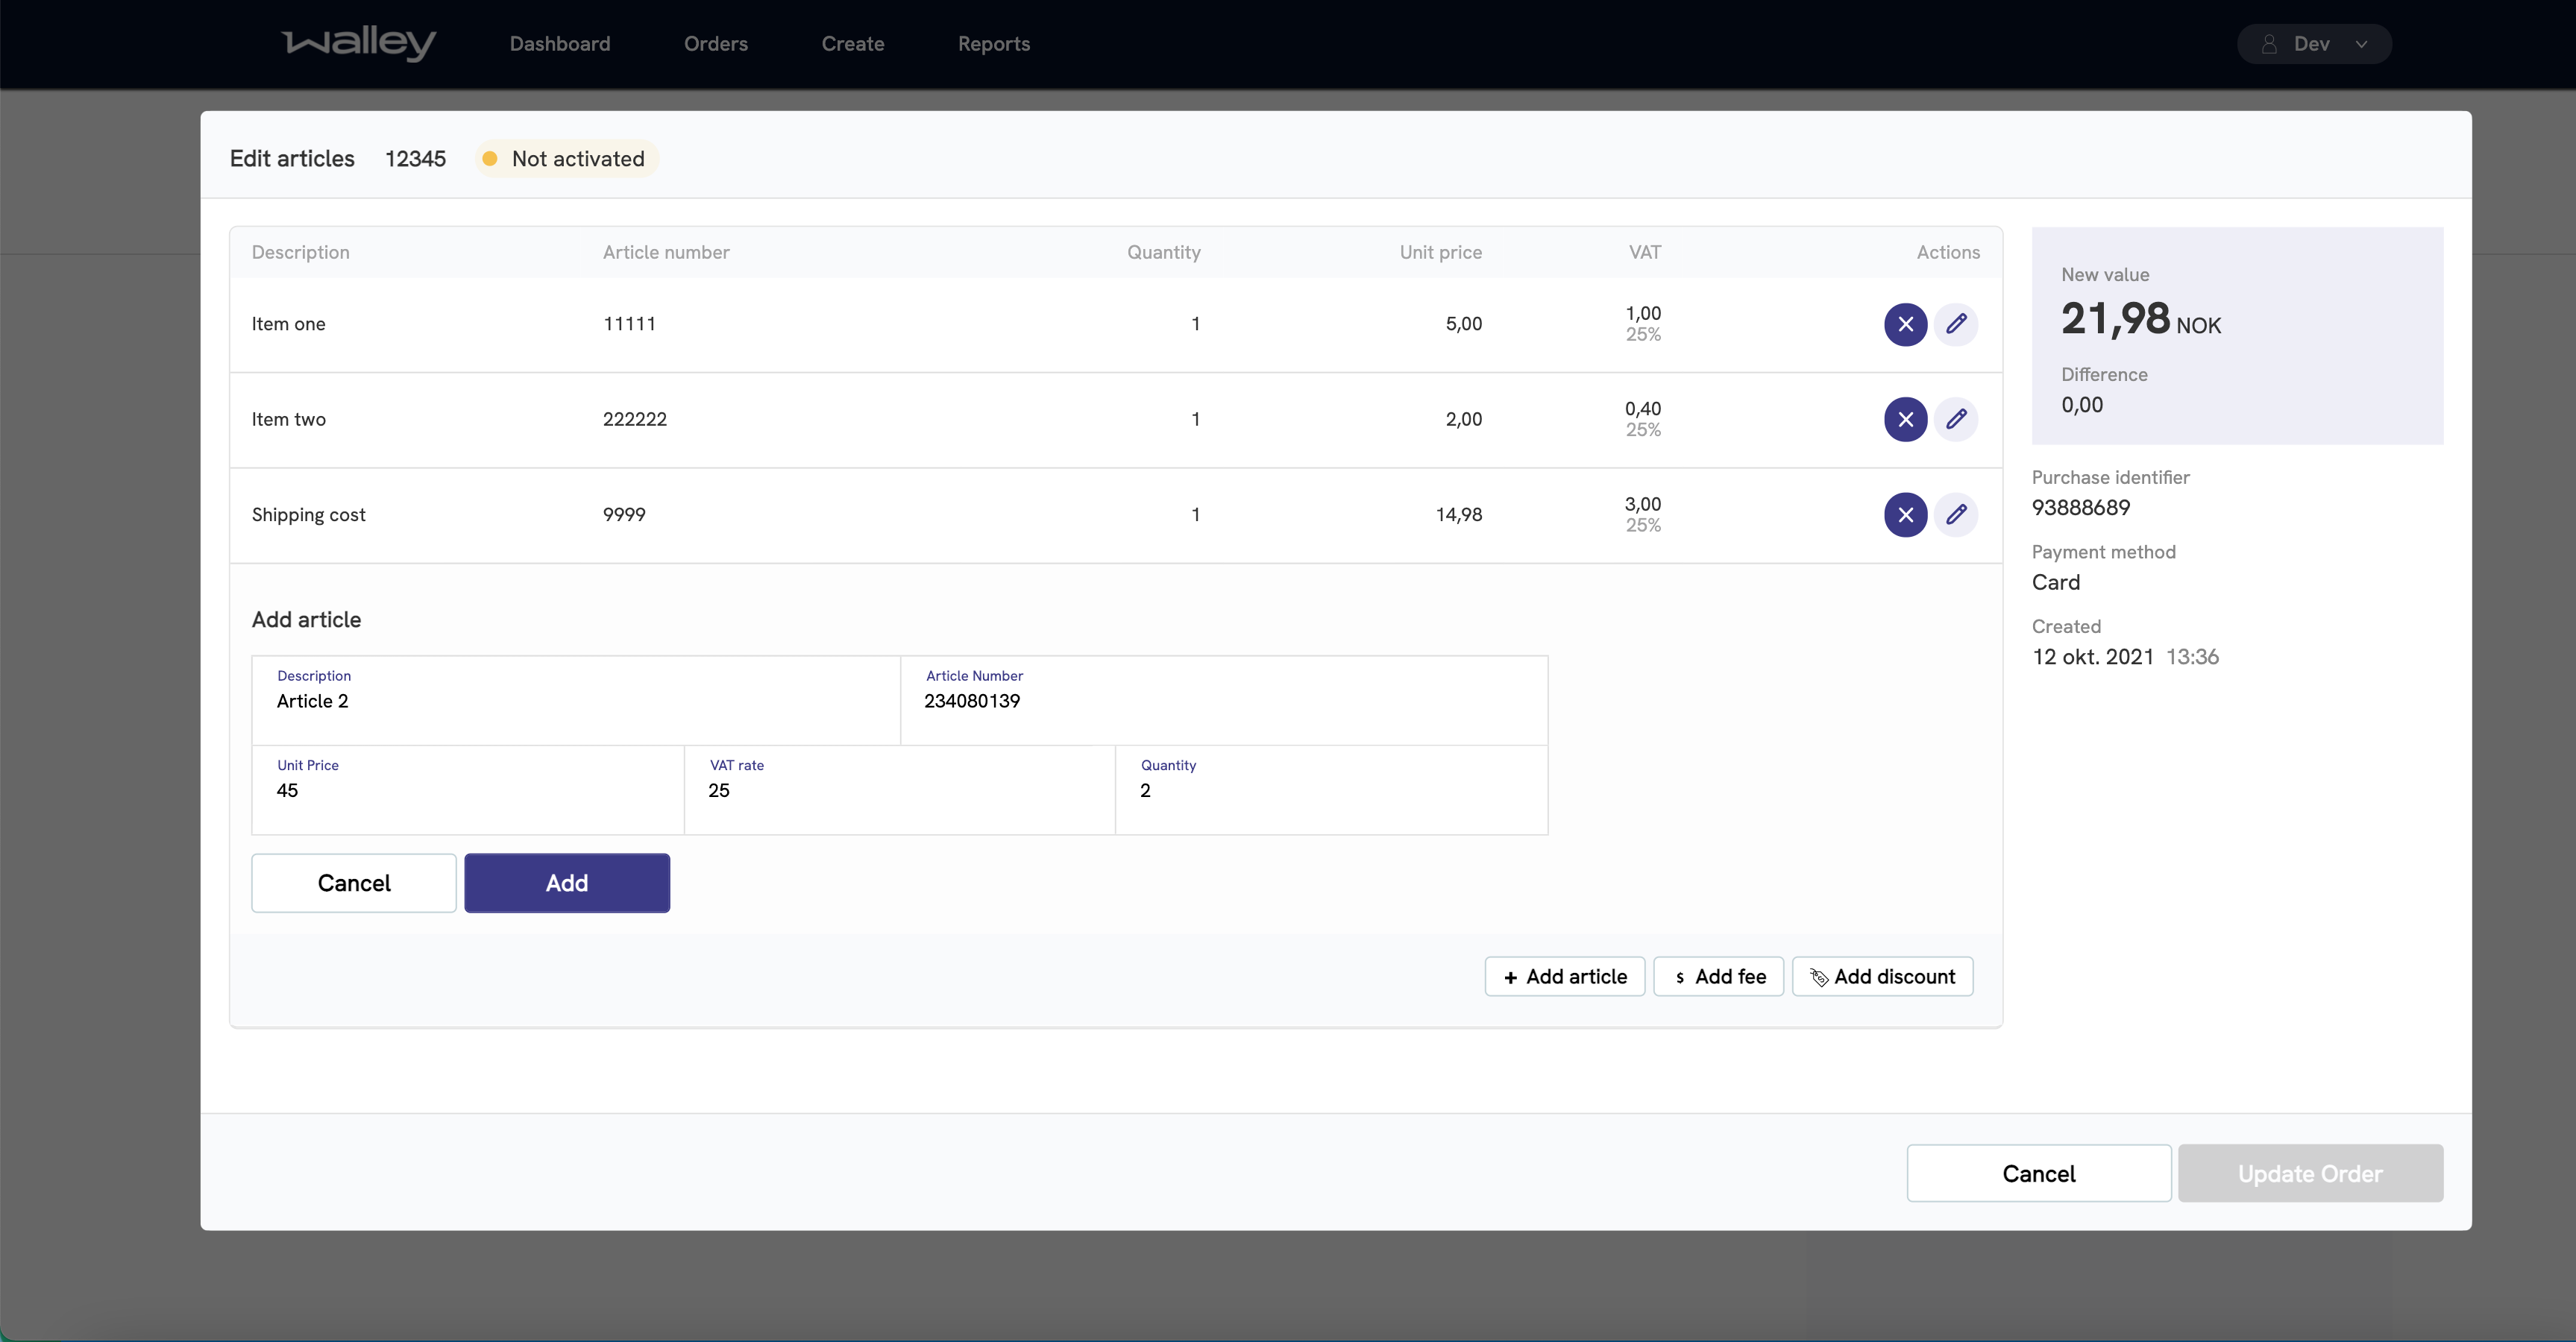Click created date 12 okt. 2021
Image resolution: width=2576 pixels, height=1342 pixels.
coord(2093,657)
